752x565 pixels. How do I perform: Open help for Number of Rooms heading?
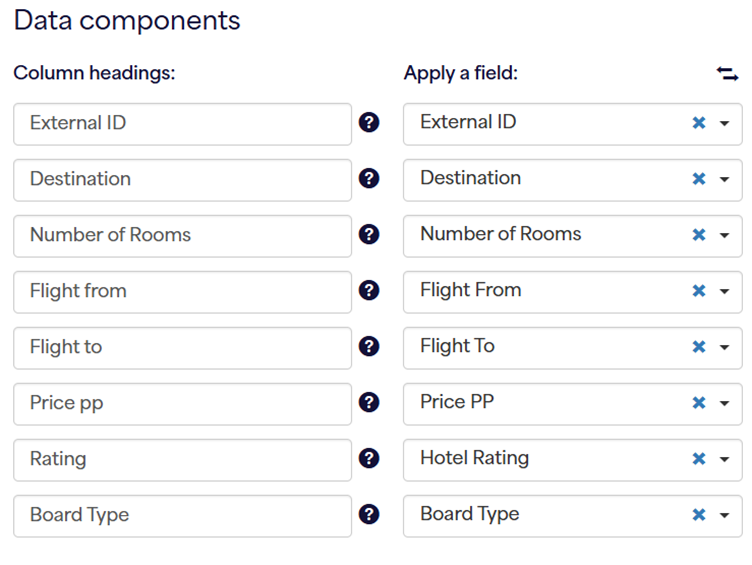[x=369, y=235]
